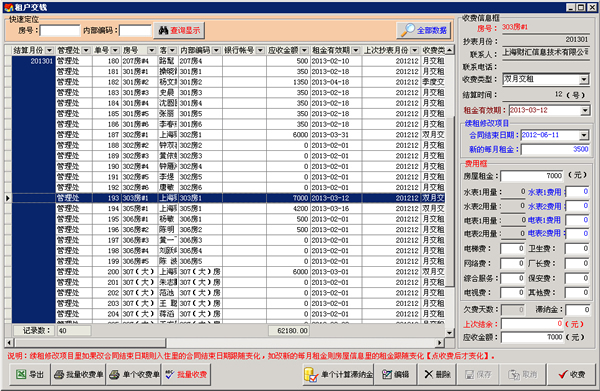The height and width of the screenshot is (391, 600).
Task: Click the 收费类 column header
Action: 433,51
